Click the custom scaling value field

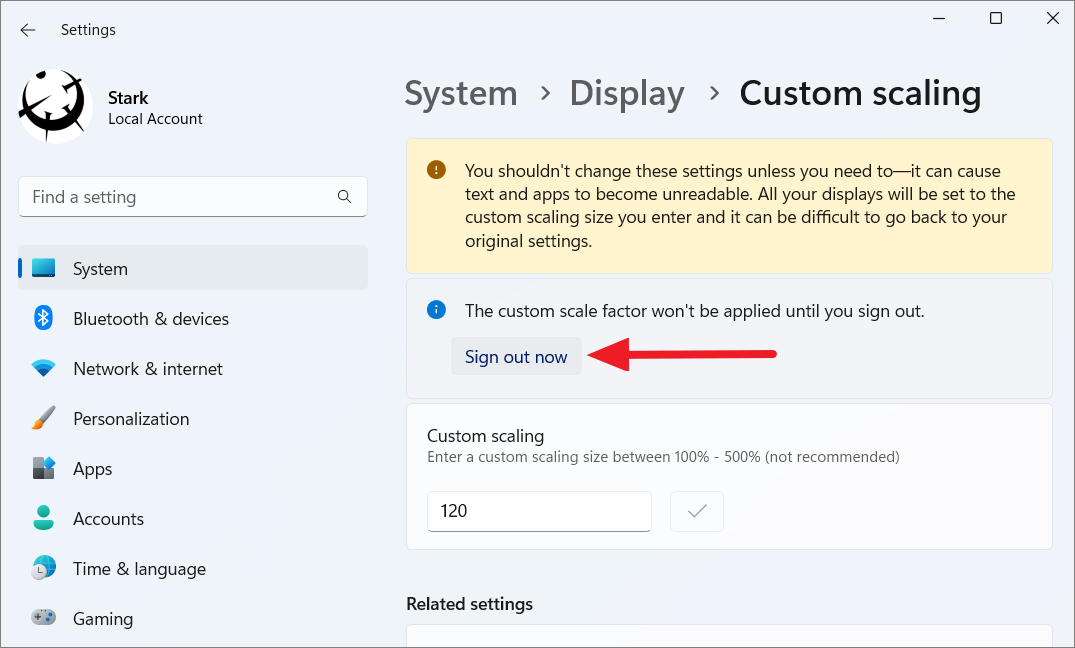(539, 511)
